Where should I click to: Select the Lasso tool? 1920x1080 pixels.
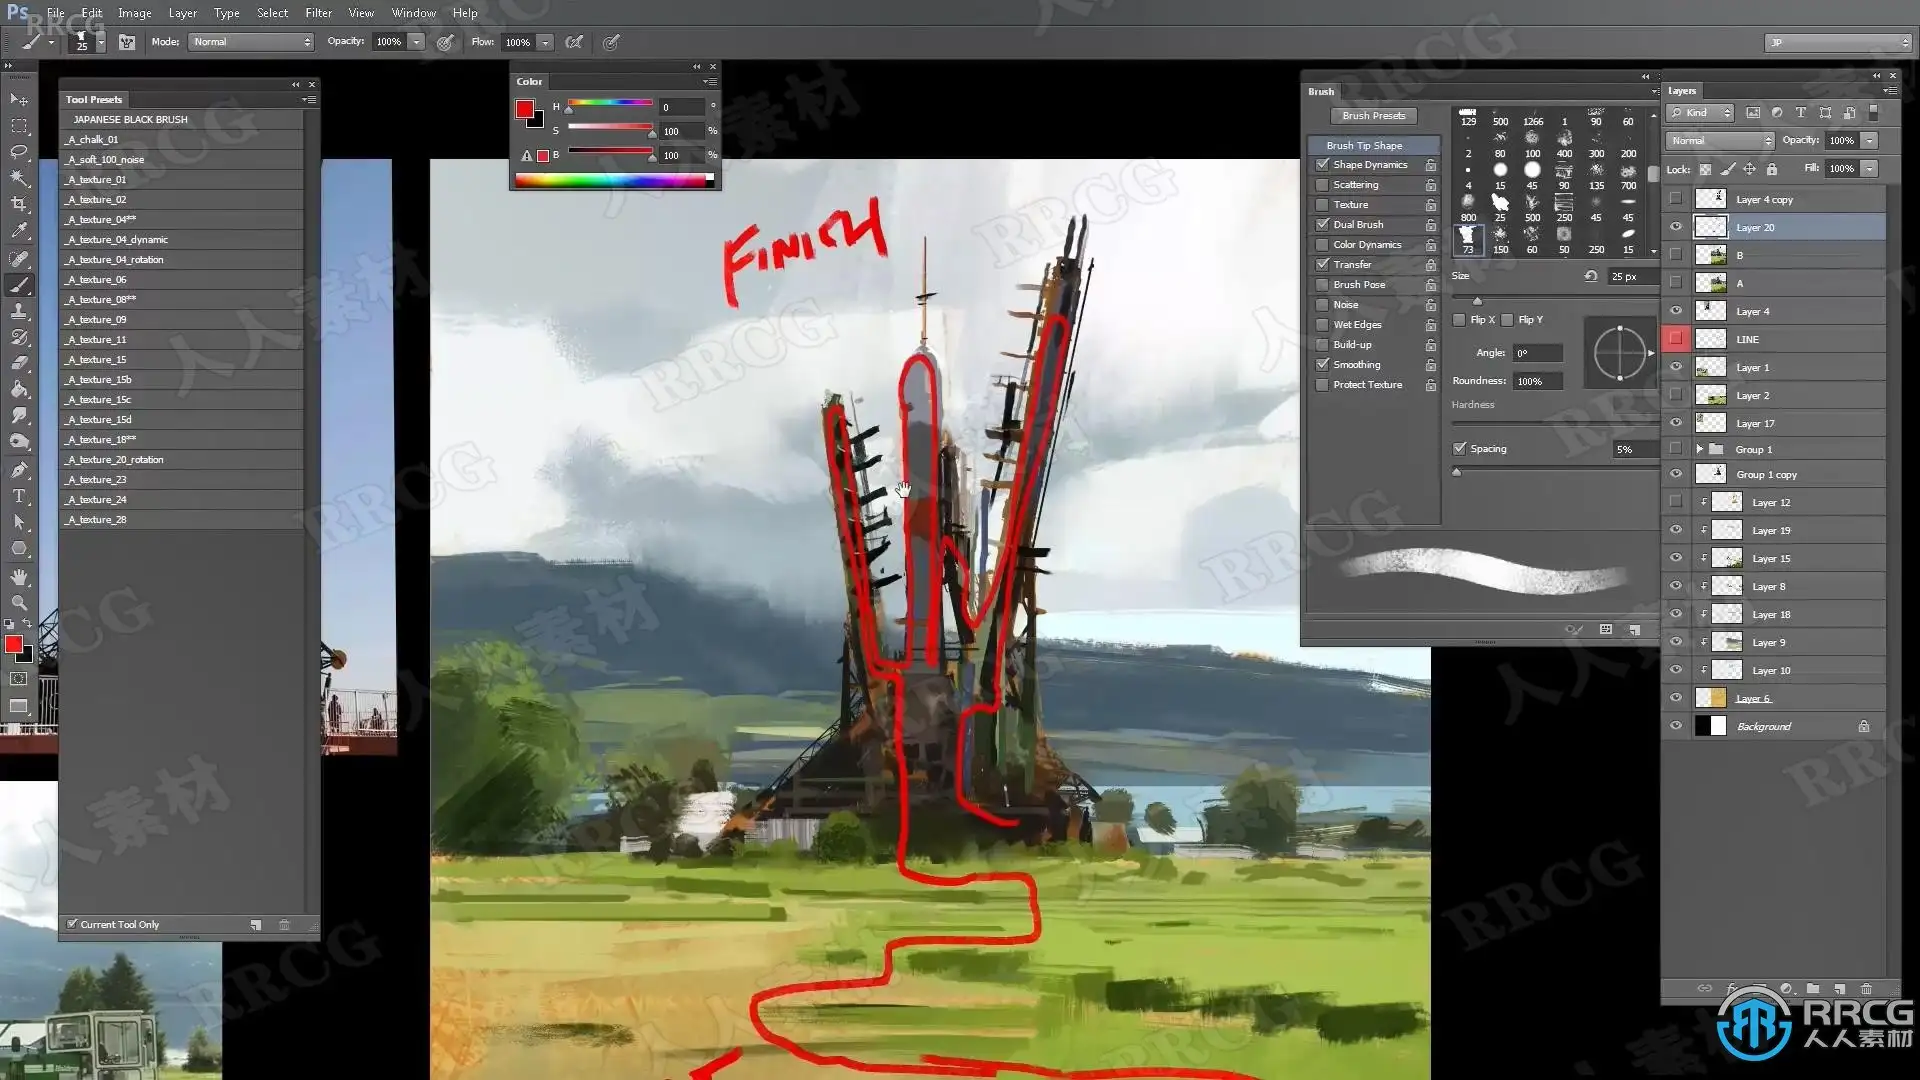click(x=19, y=152)
